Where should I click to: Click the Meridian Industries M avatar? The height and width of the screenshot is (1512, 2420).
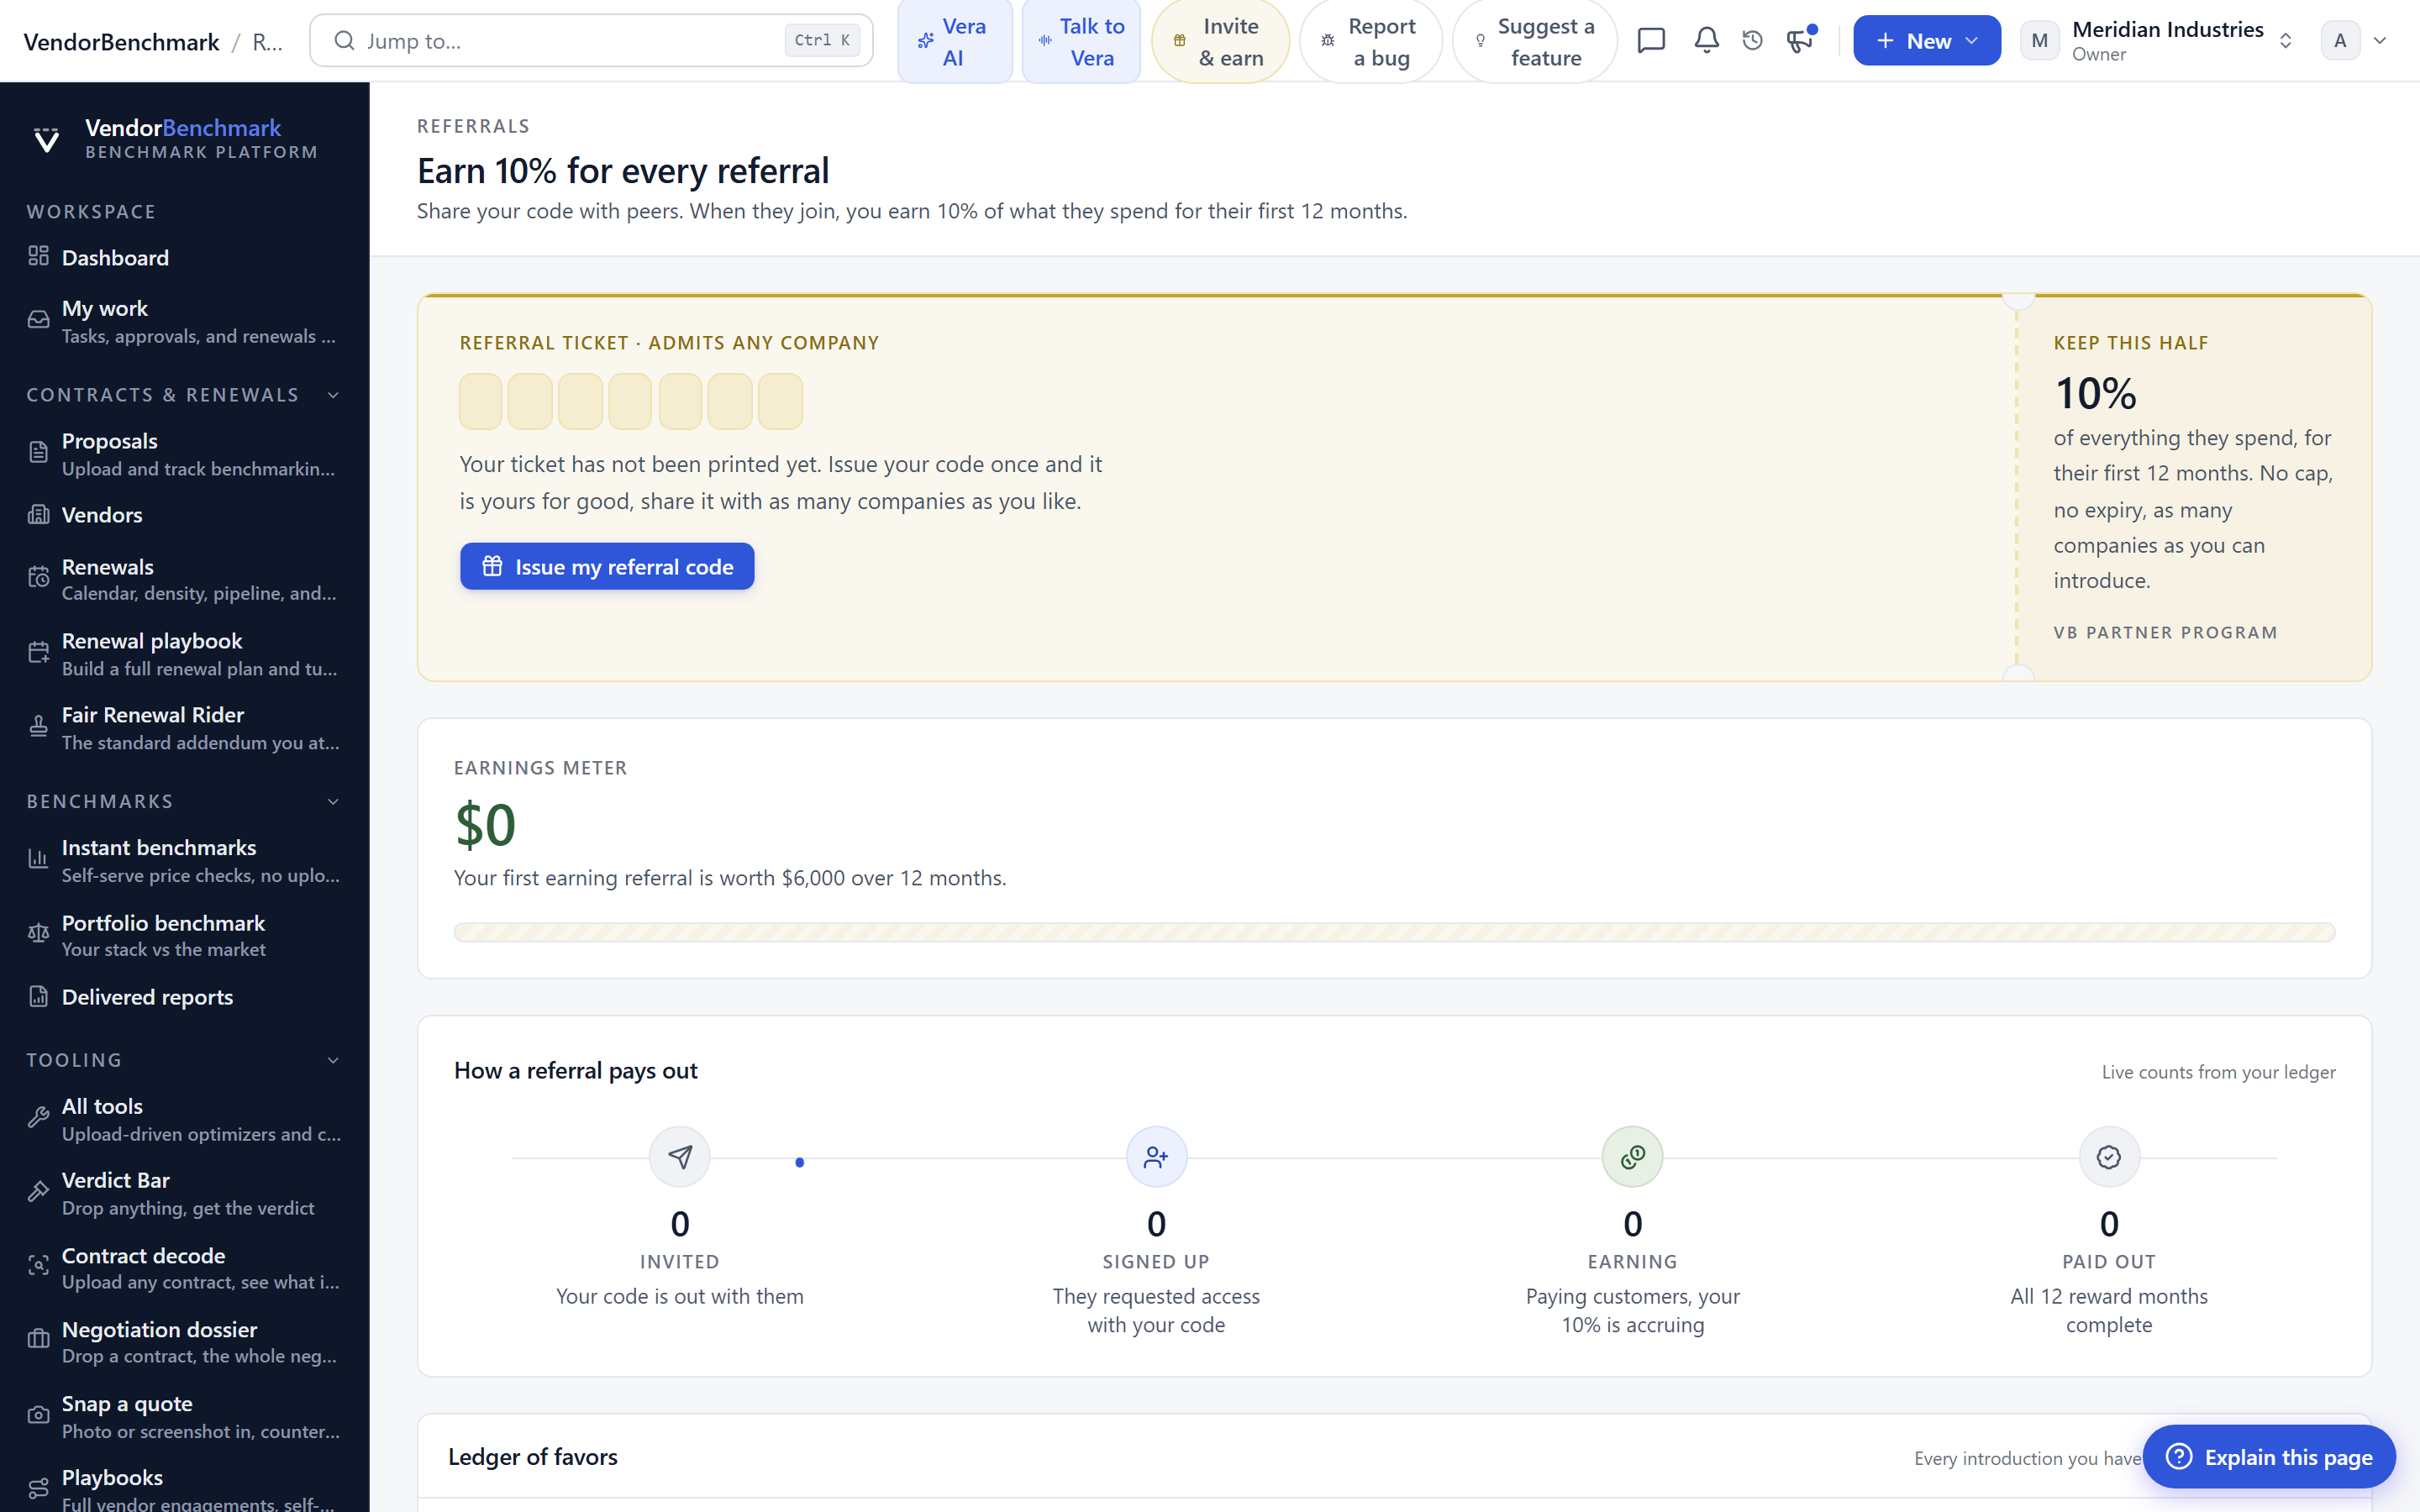click(x=2039, y=41)
